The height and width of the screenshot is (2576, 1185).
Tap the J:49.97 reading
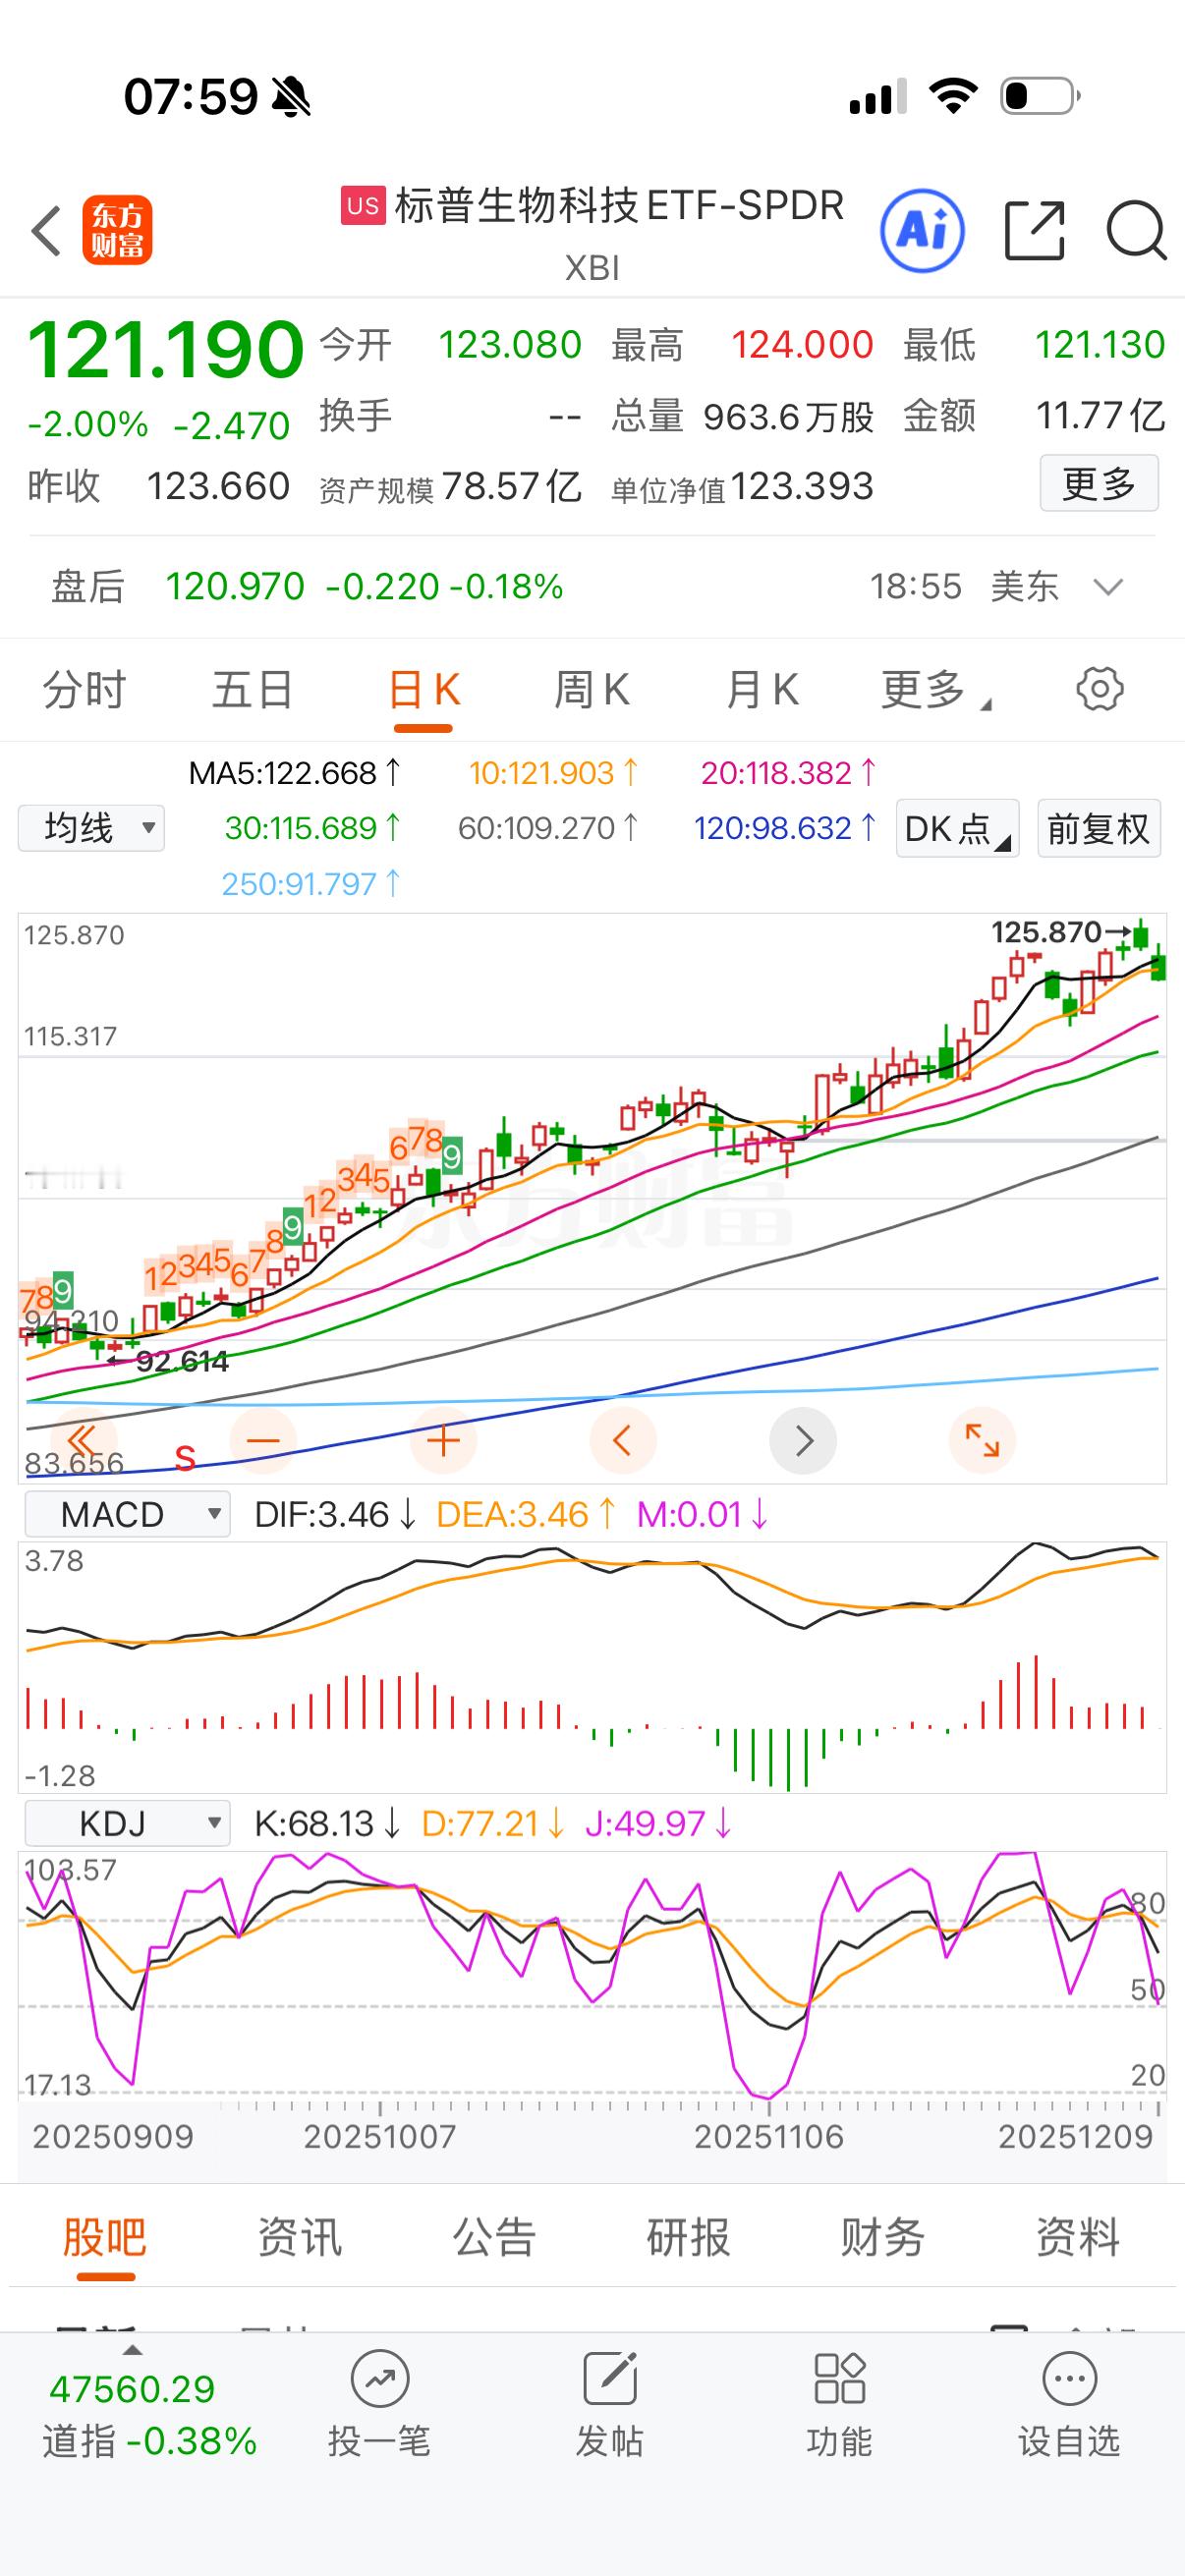point(659,1824)
